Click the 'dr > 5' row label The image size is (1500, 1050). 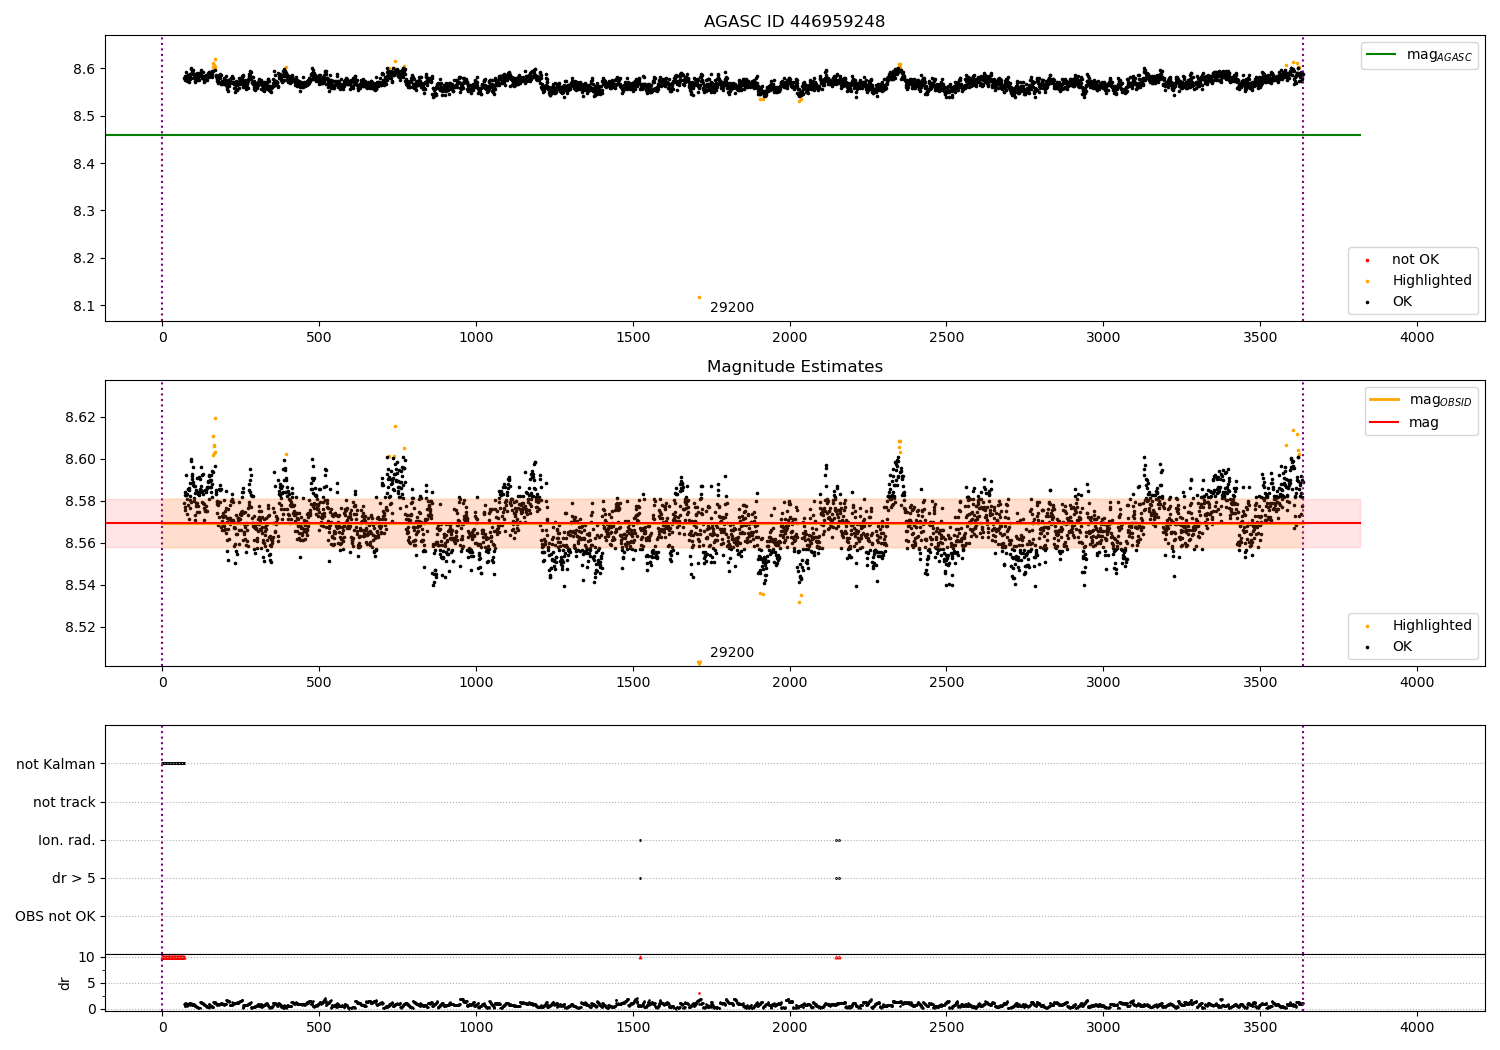pos(74,879)
